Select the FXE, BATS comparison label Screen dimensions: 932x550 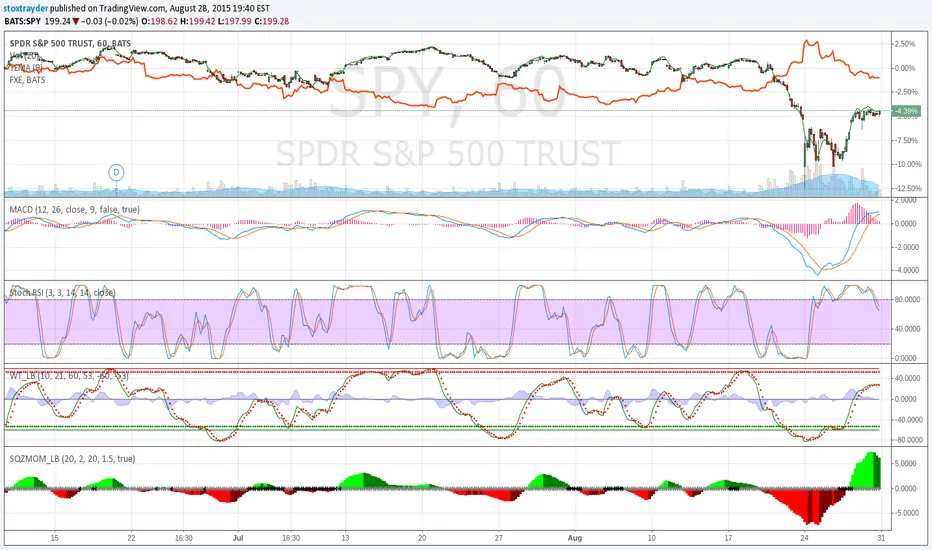(x=27, y=80)
